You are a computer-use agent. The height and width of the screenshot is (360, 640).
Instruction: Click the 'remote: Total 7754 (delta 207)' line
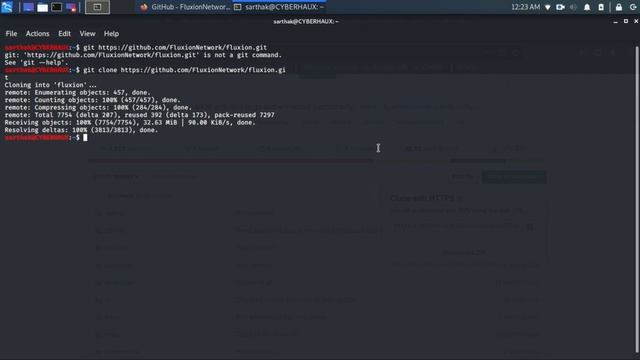pos(140,115)
